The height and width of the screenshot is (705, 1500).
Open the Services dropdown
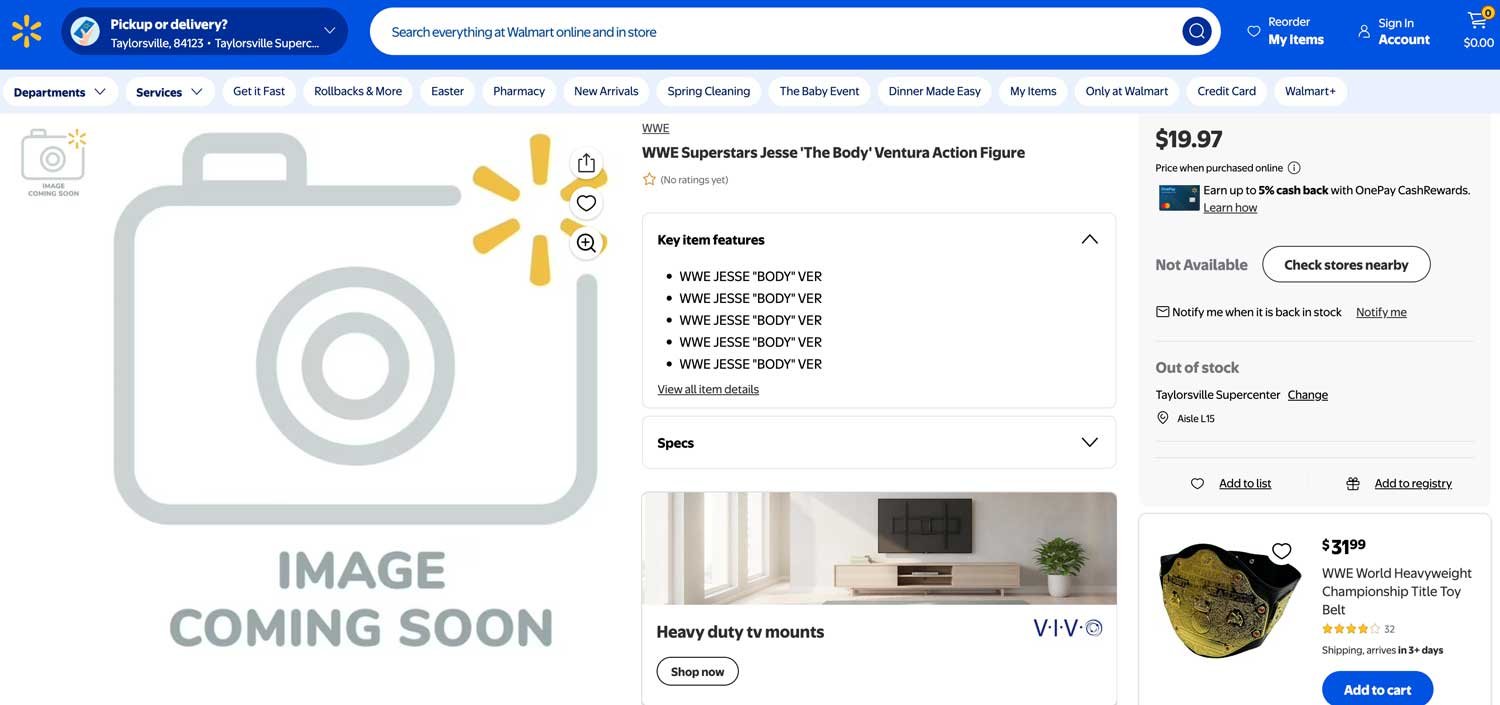(169, 92)
